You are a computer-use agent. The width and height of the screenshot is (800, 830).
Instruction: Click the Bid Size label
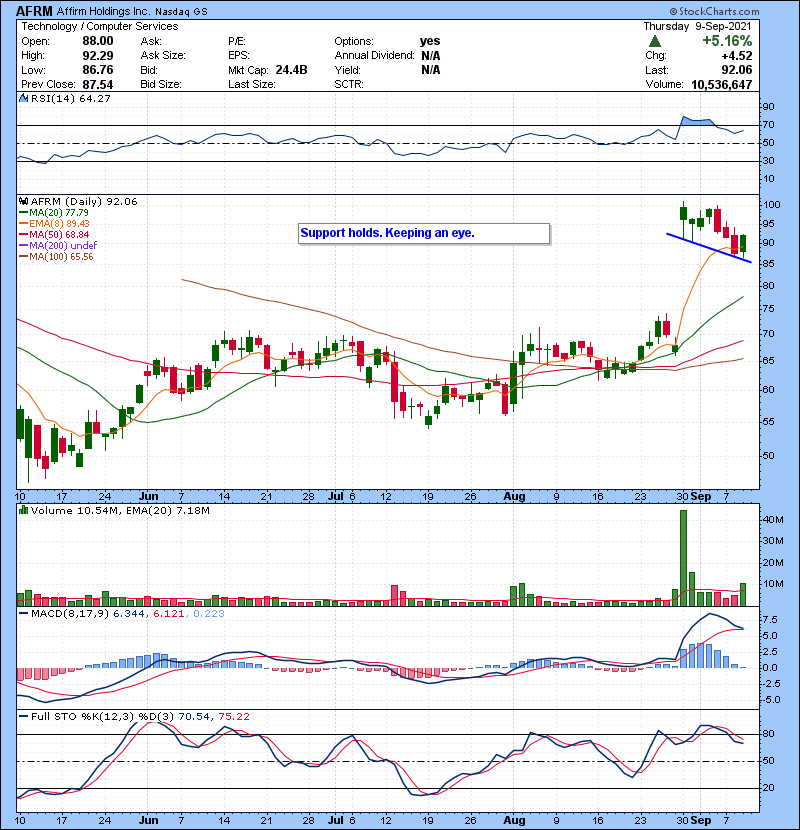(161, 84)
